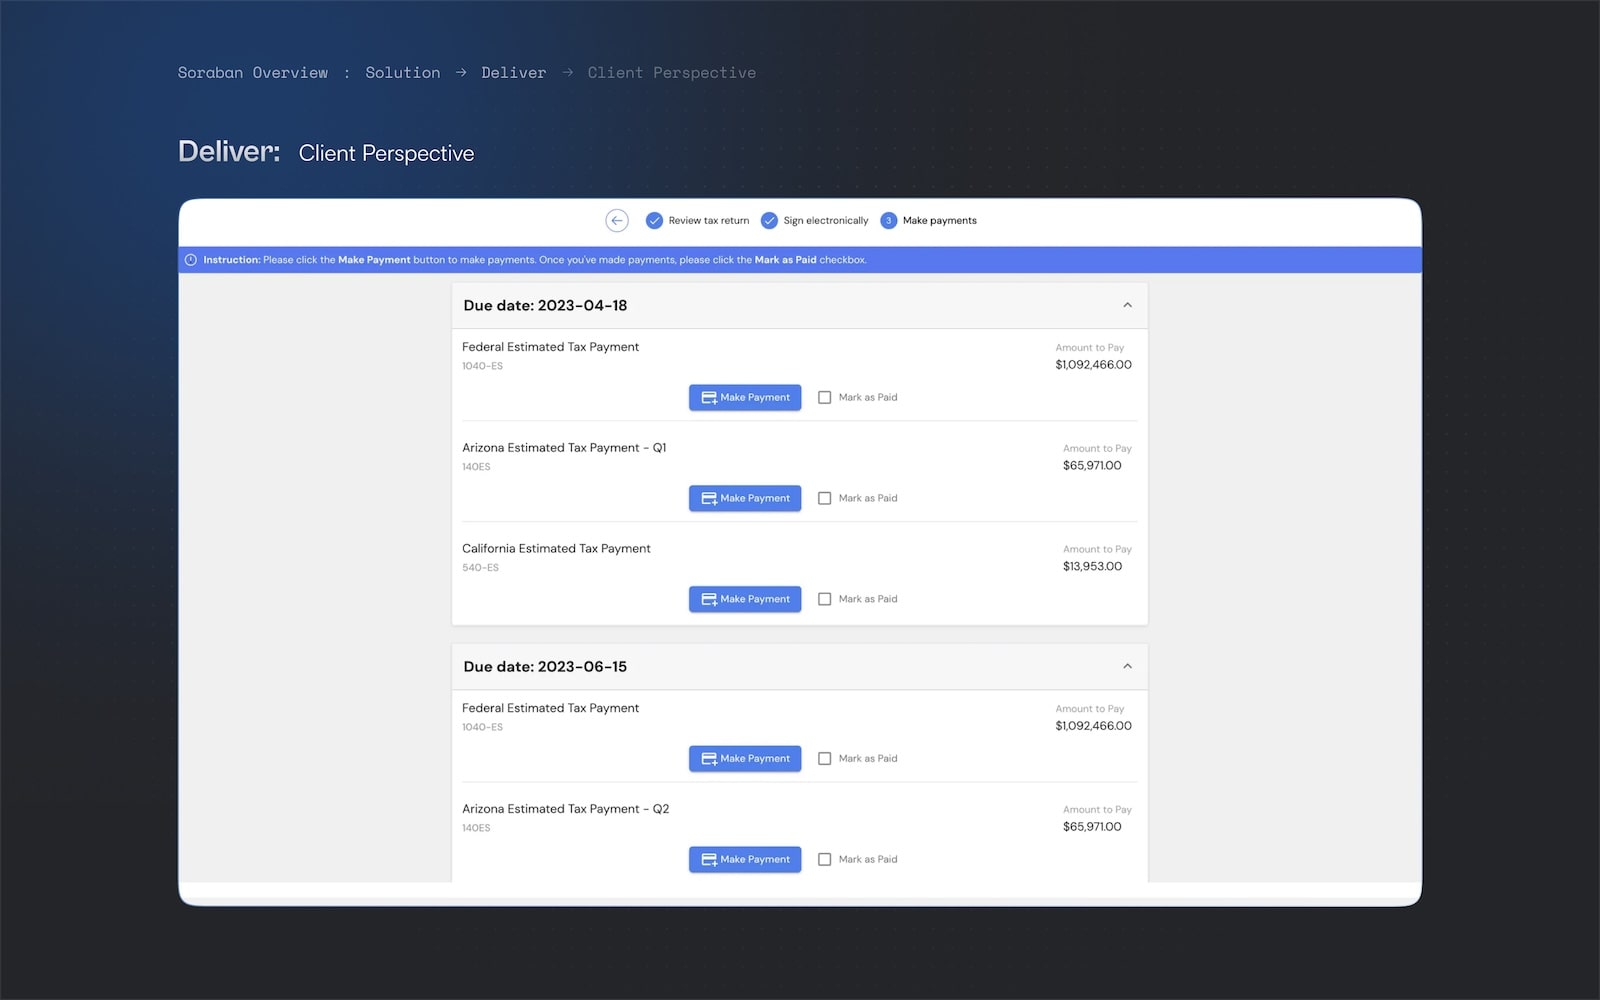Click the California Estimated Tax Payment title
Screen dimensions: 1600x1000
point(556,548)
